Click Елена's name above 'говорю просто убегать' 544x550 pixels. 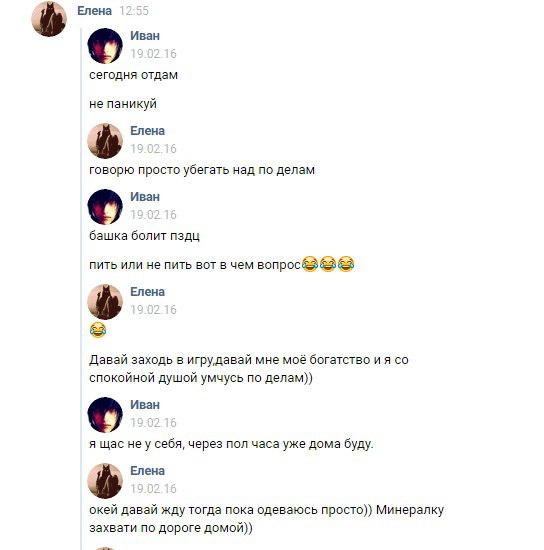147,131
